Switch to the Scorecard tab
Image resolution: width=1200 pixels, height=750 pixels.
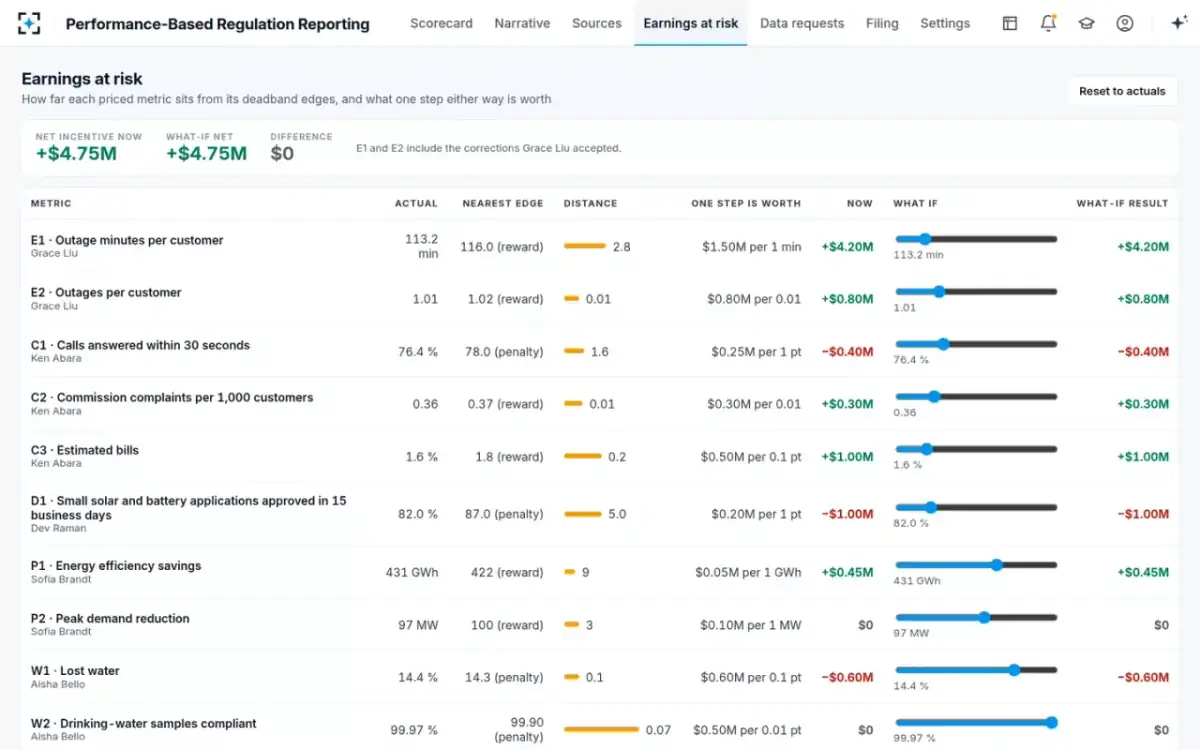[x=441, y=23]
